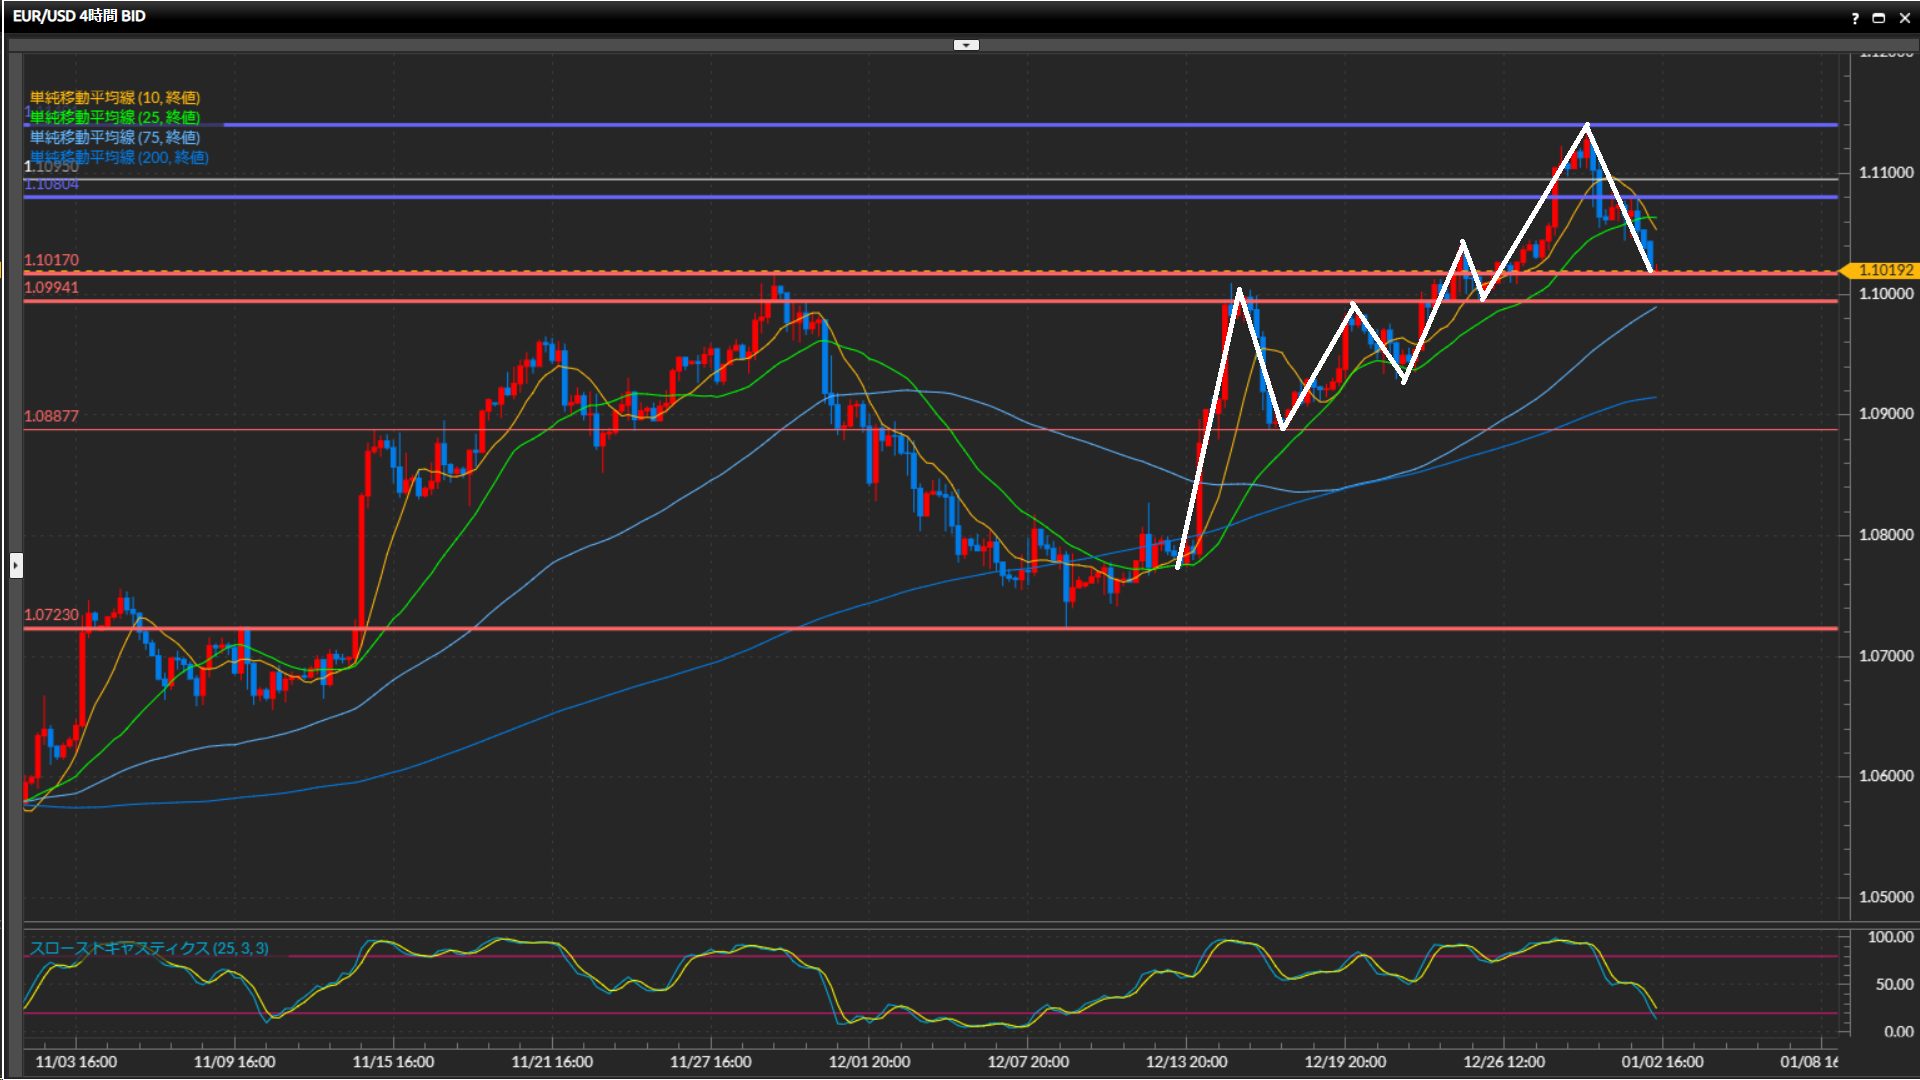Select the 1.08877 horizontal line label
Image resolution: width=1920 pixels, height=1080 pixels.
[51, 416]
